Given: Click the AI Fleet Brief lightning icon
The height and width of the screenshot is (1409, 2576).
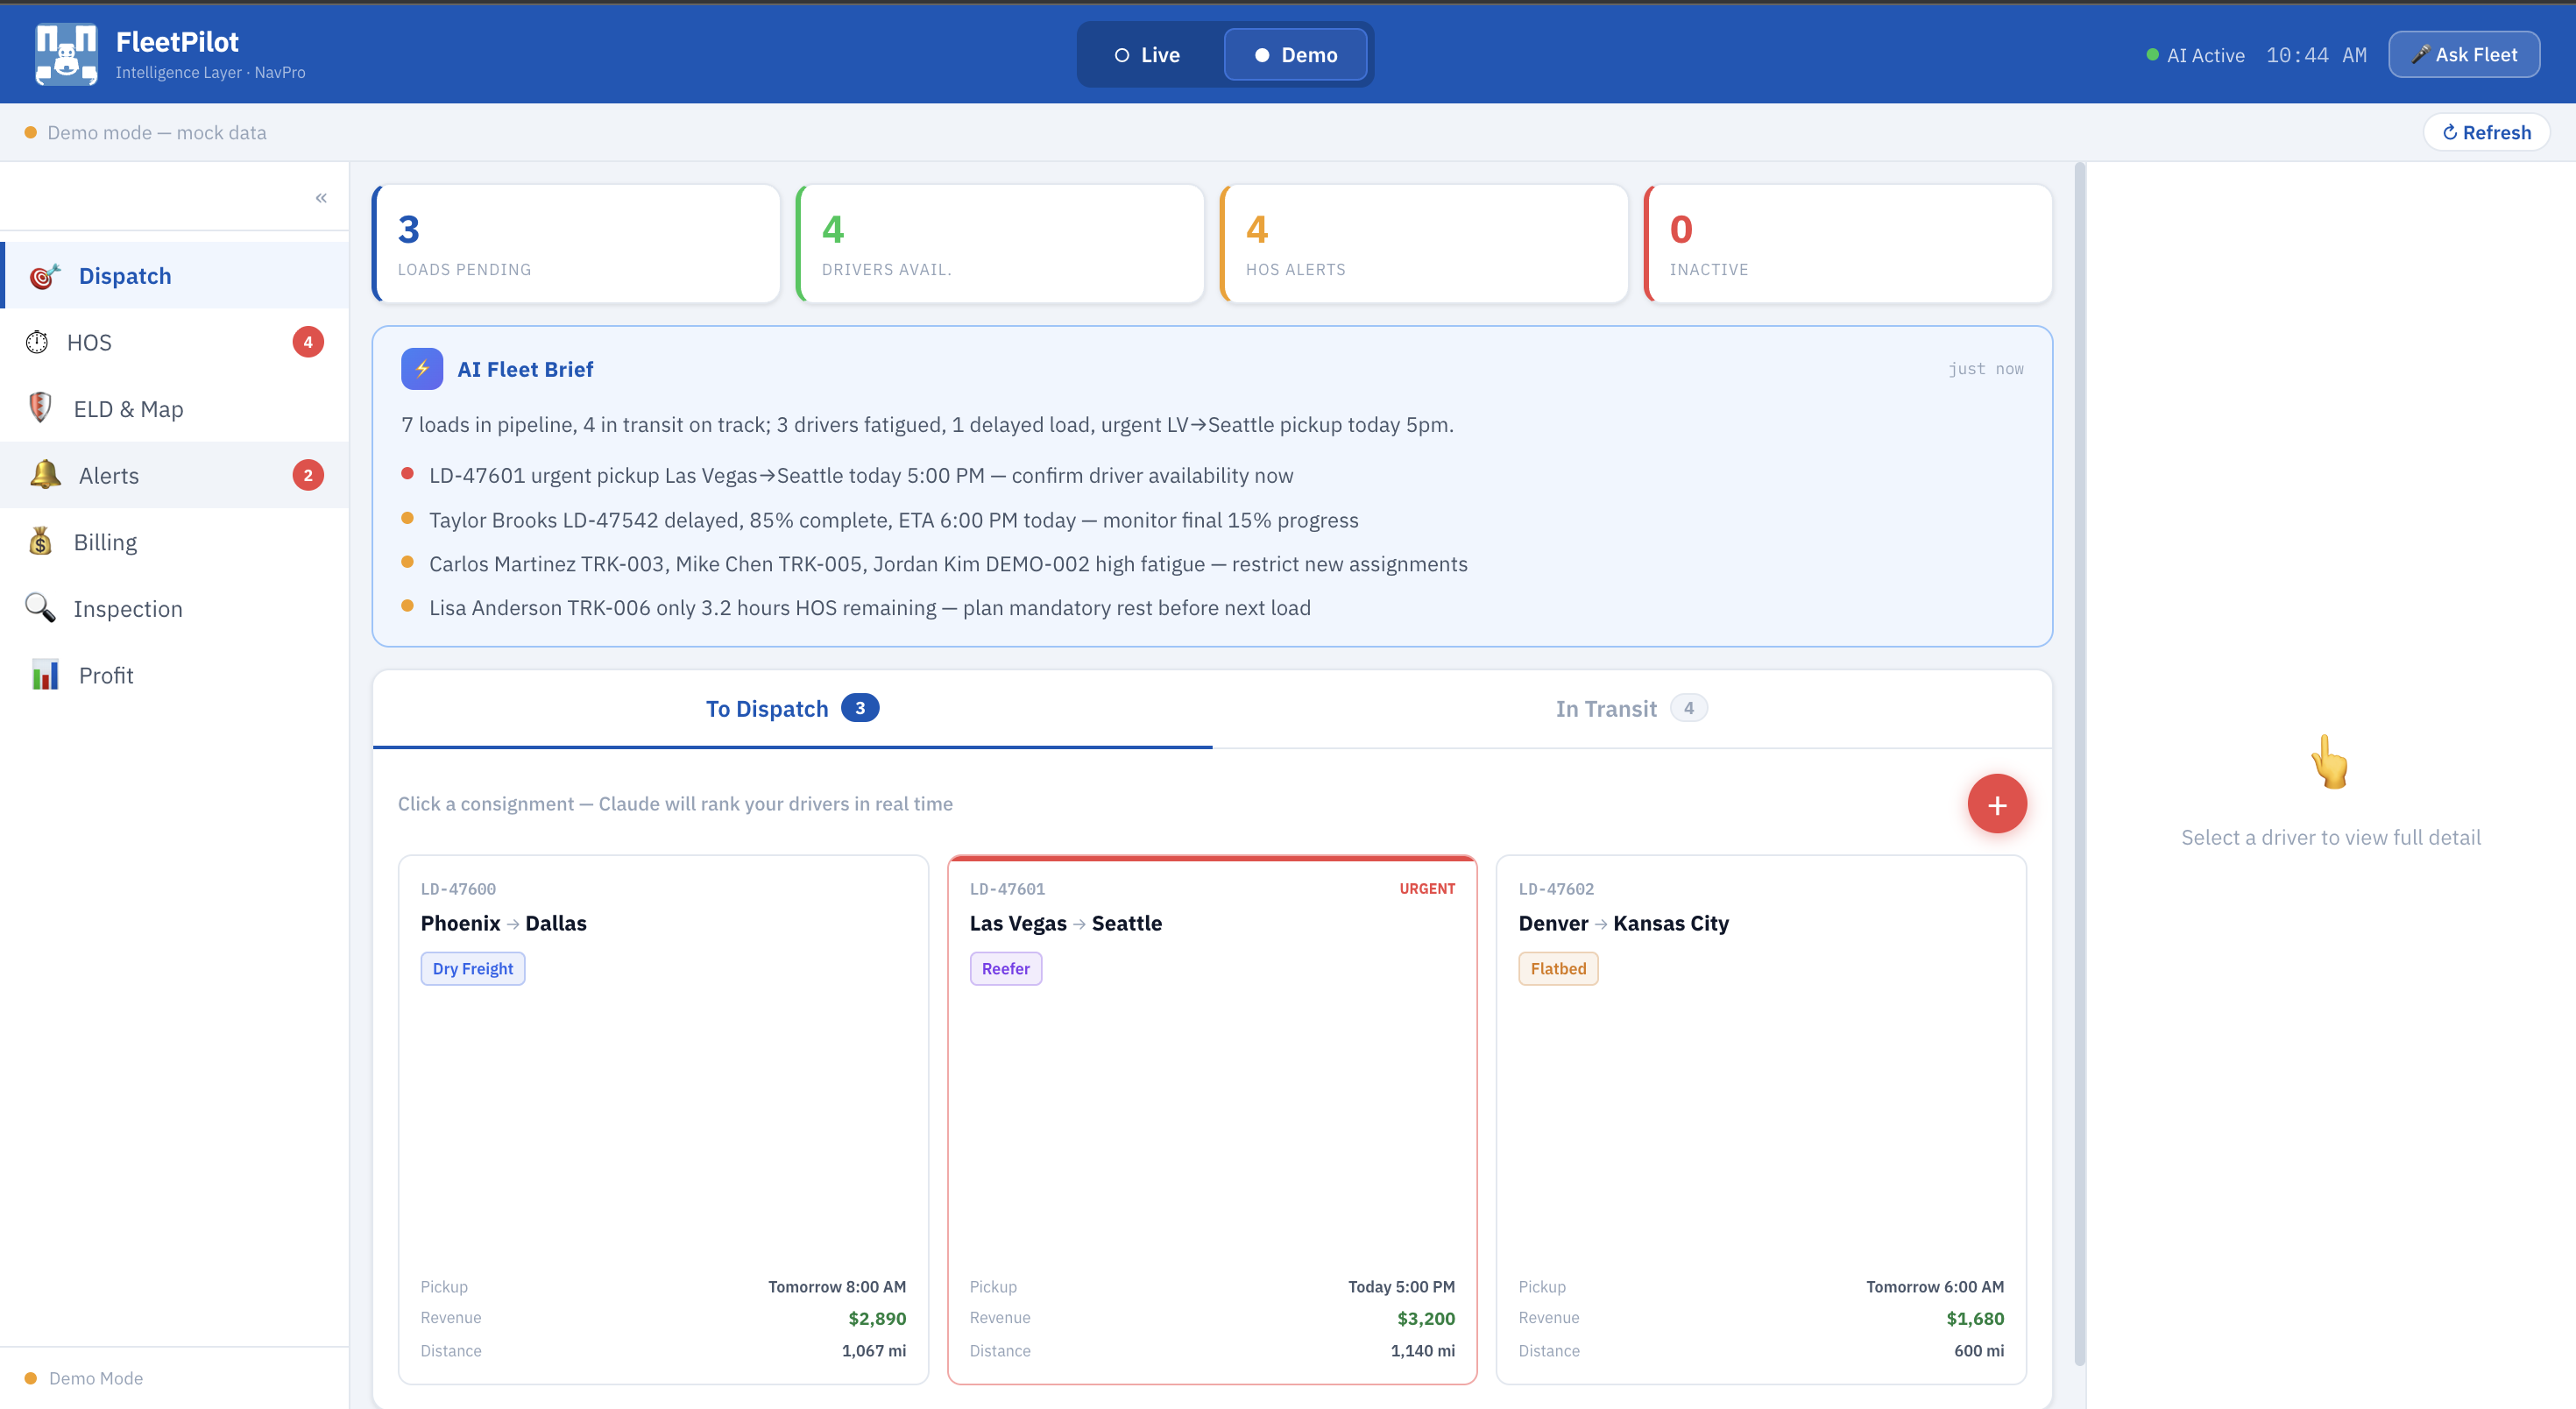Looking at the screenshot, I should click(x=422, y=369).
